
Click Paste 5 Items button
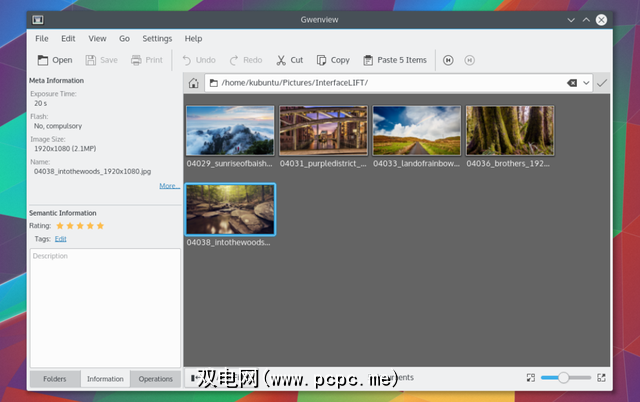pyautogui.click(x=395, y=60)
